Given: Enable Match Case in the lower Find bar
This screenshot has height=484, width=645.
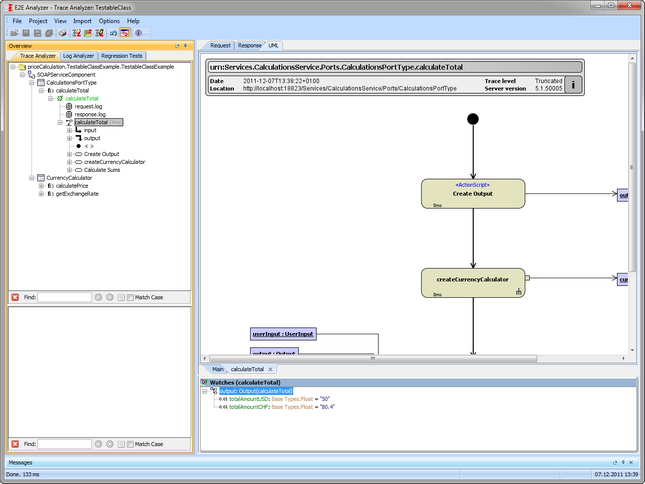Looking at the screenshot, I should 131,443.
